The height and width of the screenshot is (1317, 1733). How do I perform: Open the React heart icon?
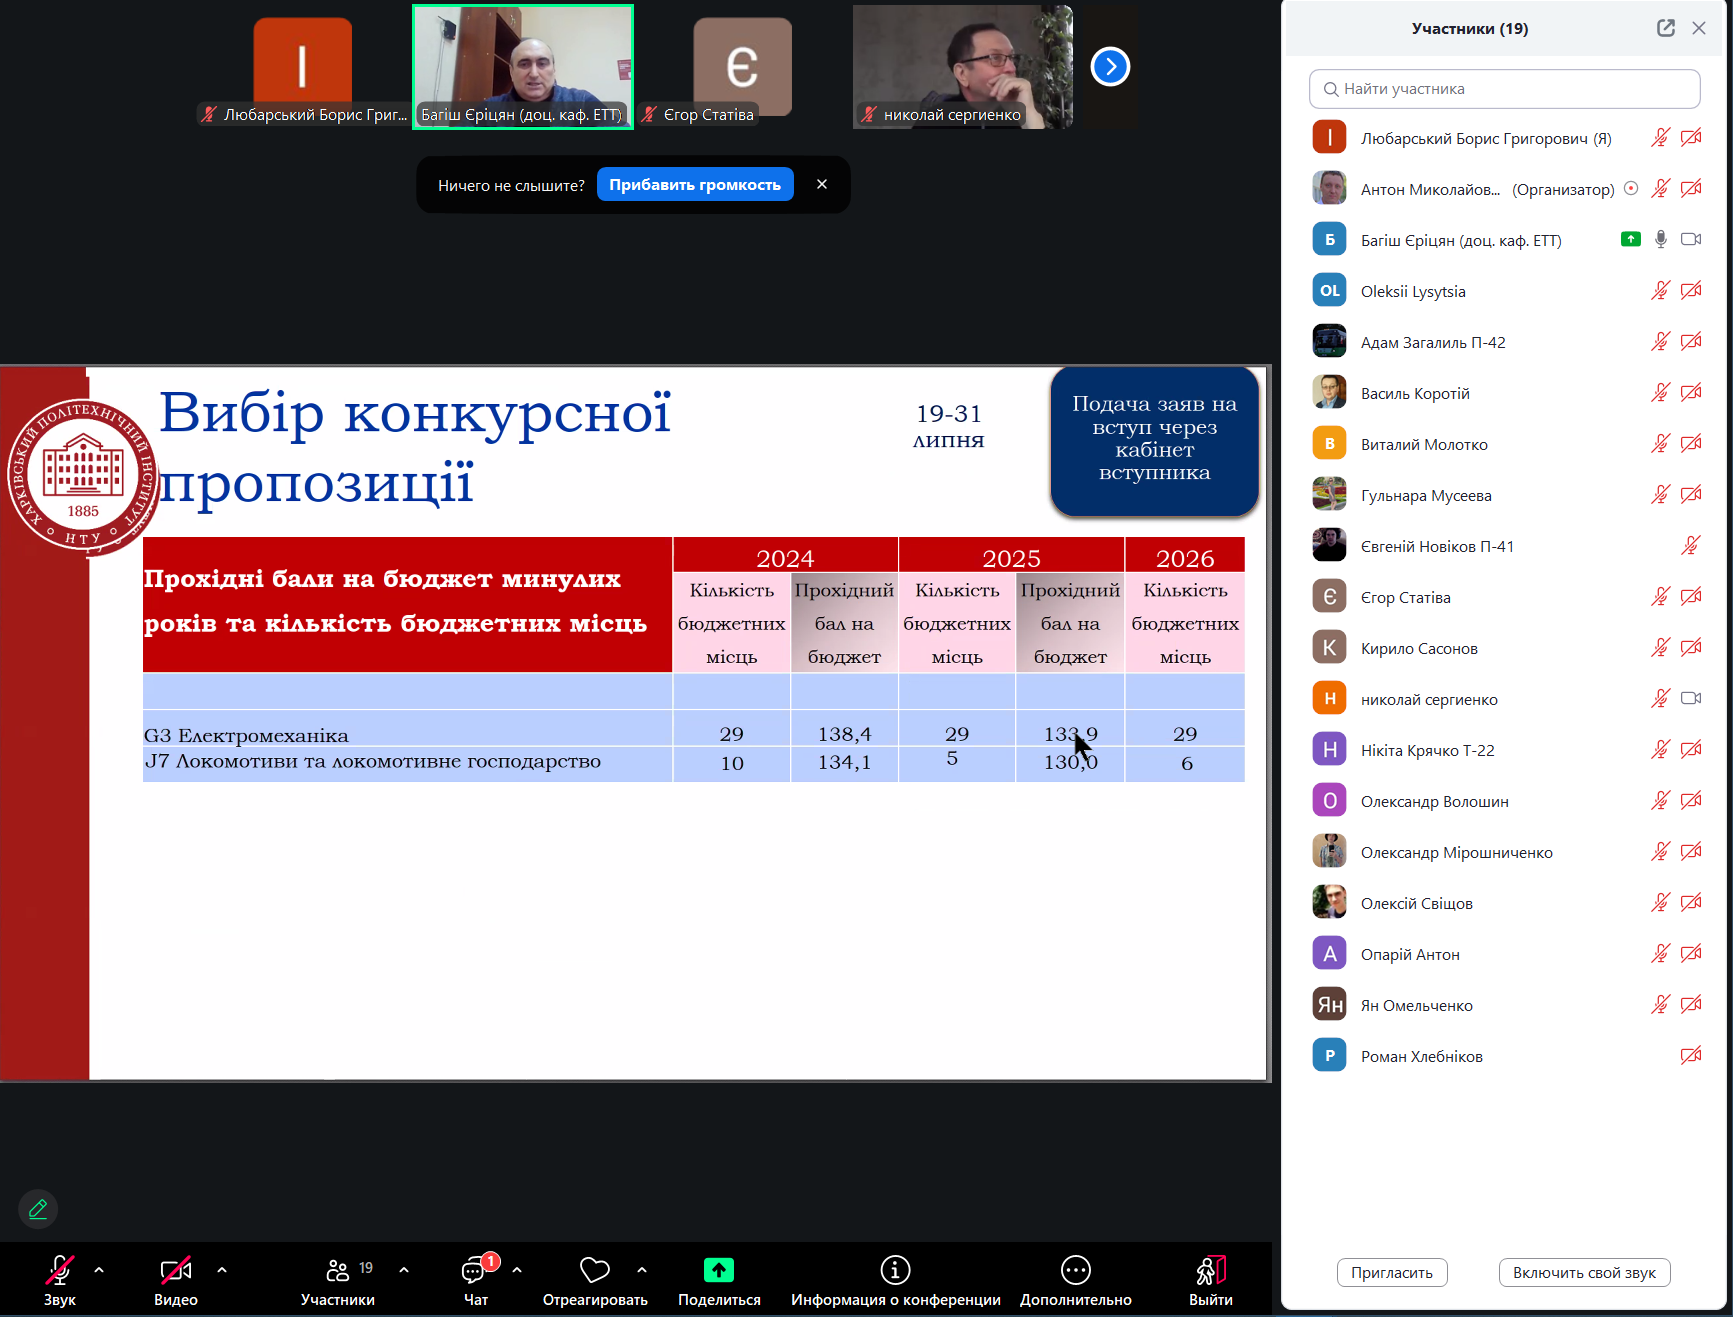coord(594,1270)
